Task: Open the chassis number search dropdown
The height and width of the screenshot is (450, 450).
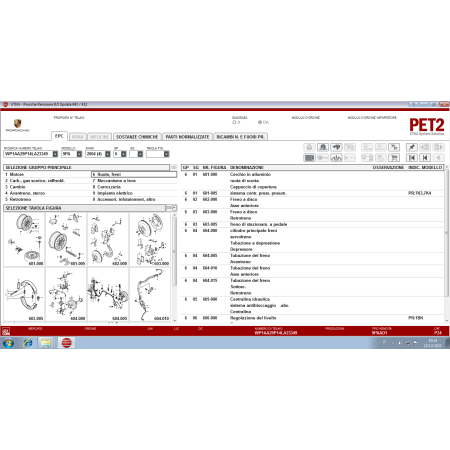Action: [55, 154]
